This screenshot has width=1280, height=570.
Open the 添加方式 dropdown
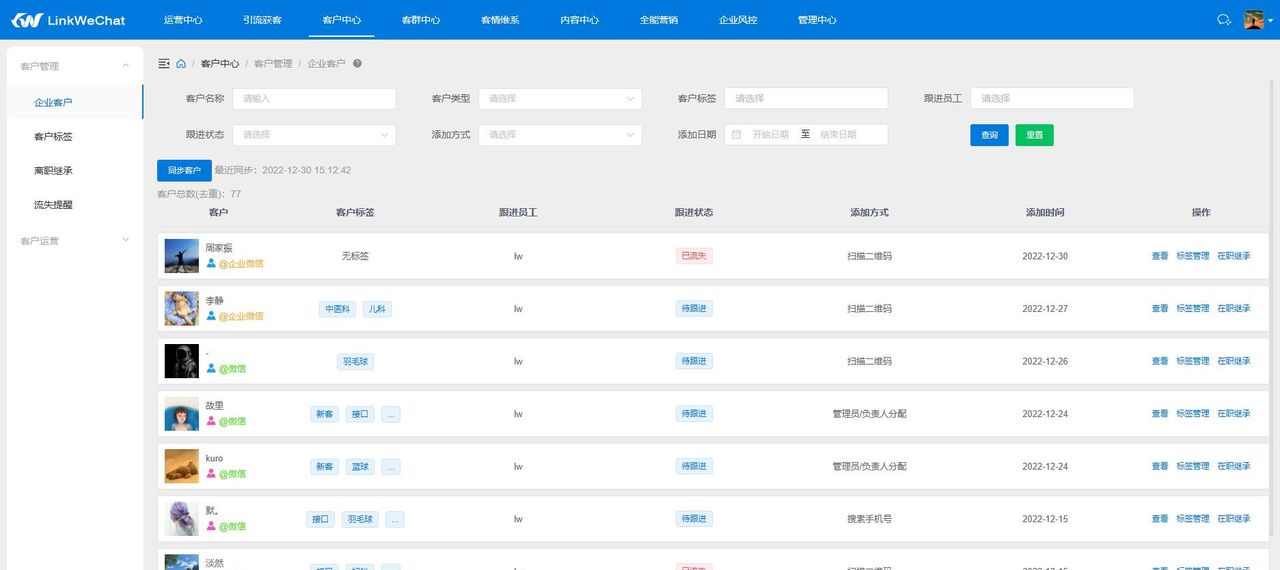pos(560,134)
